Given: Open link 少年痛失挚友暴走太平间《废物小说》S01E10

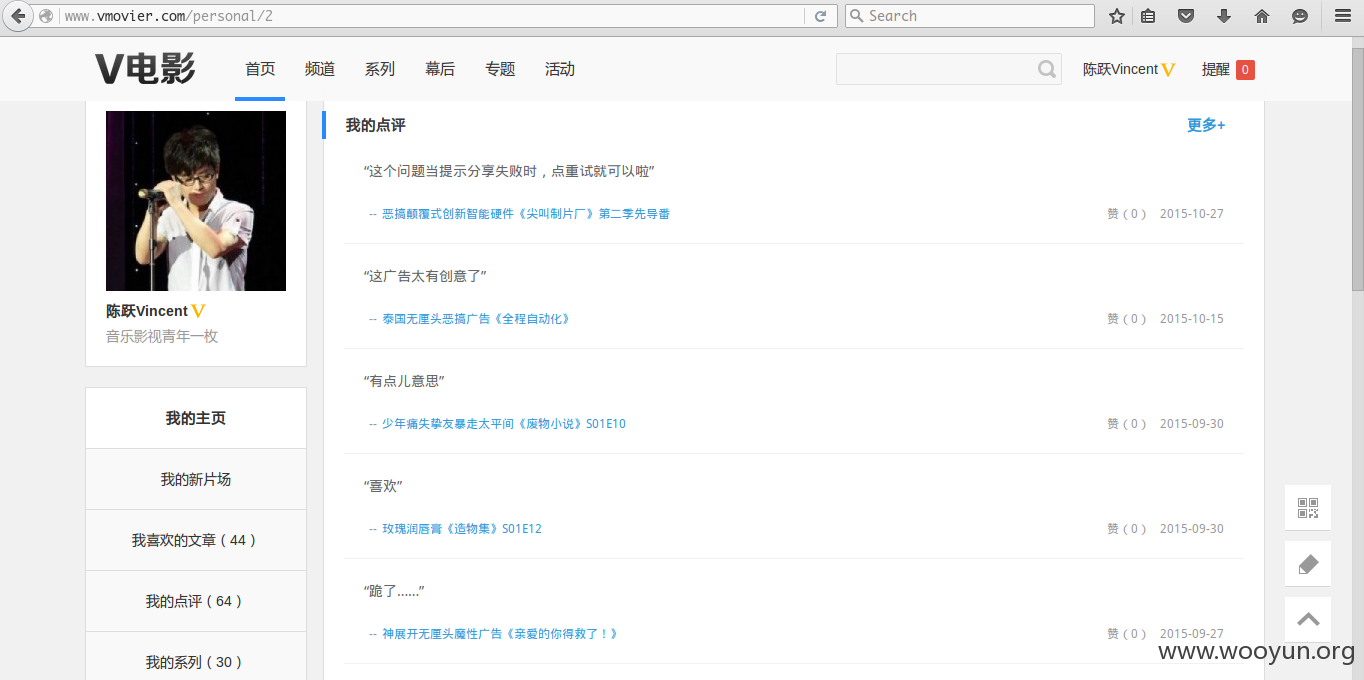Looking at the screenshot, I should (504, 424).
